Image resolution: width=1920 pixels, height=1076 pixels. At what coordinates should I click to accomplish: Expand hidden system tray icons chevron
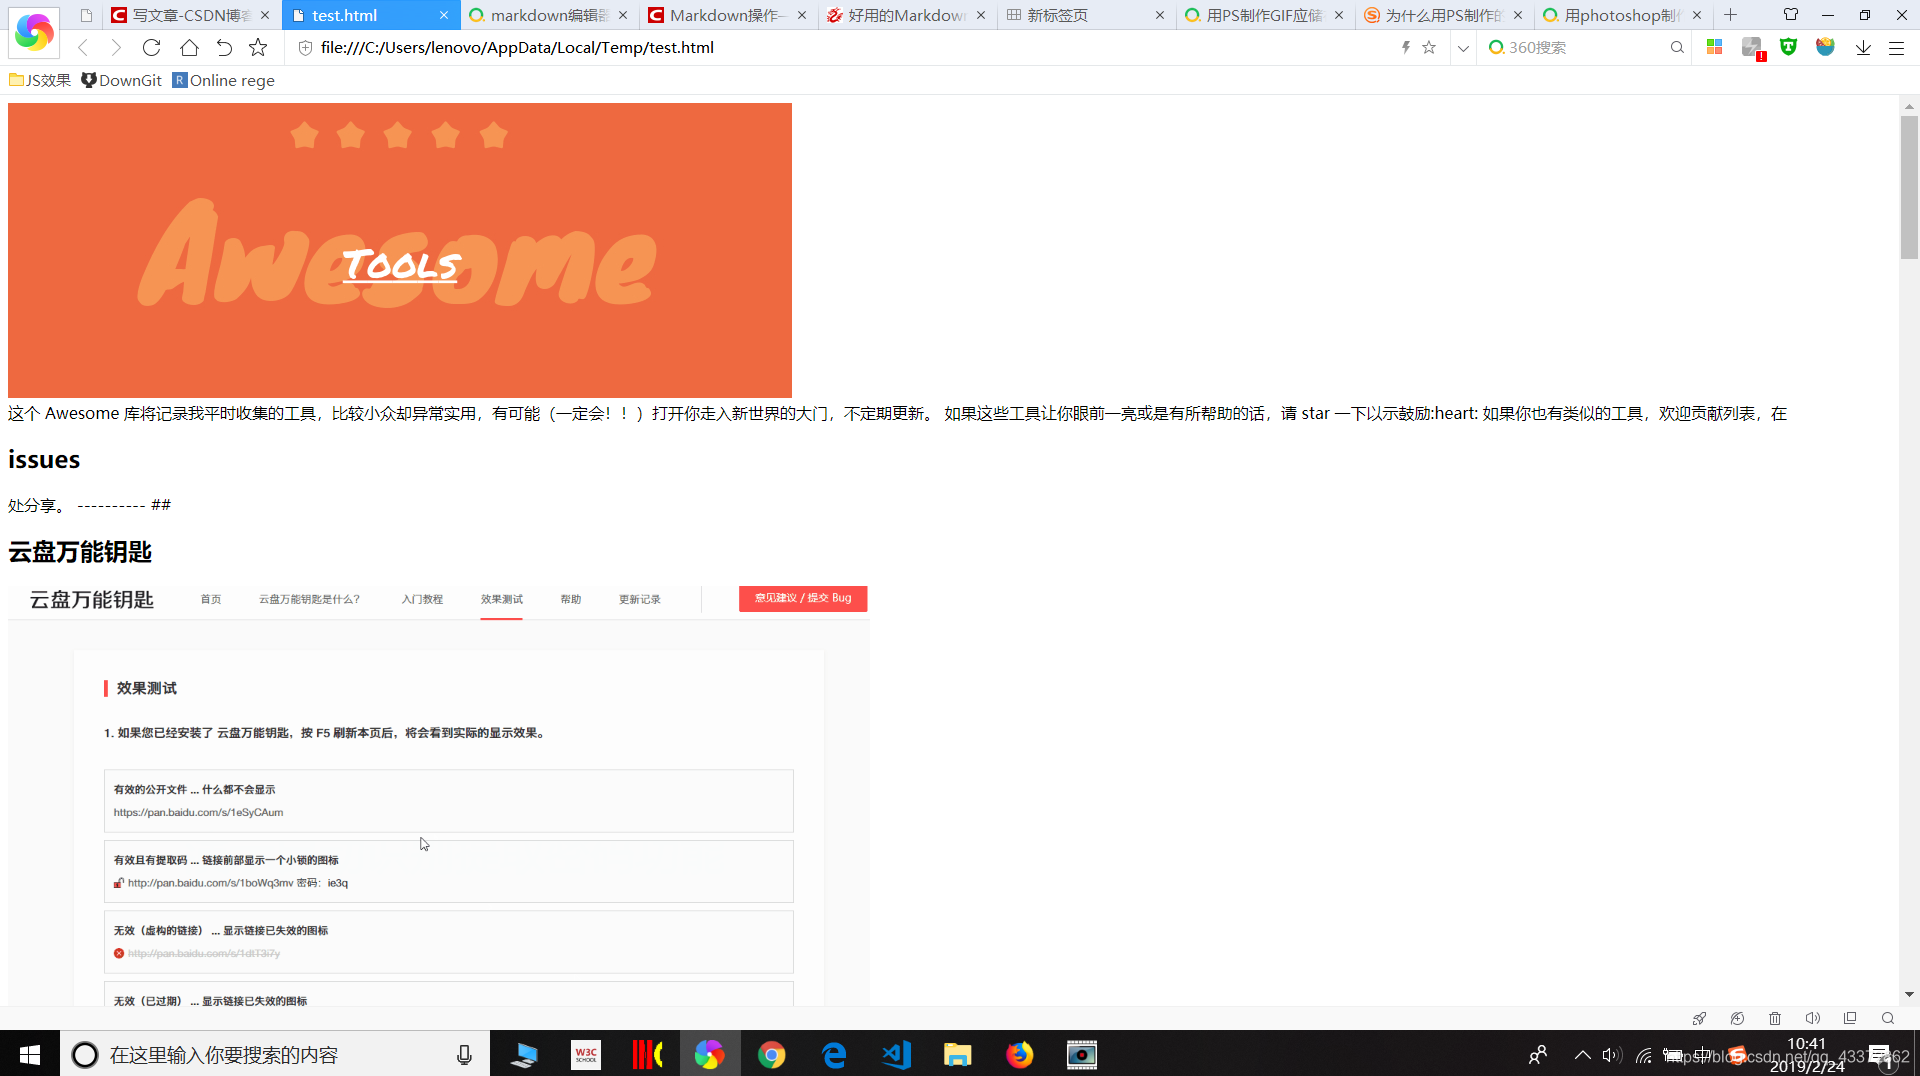(x=1583, y=1054)
